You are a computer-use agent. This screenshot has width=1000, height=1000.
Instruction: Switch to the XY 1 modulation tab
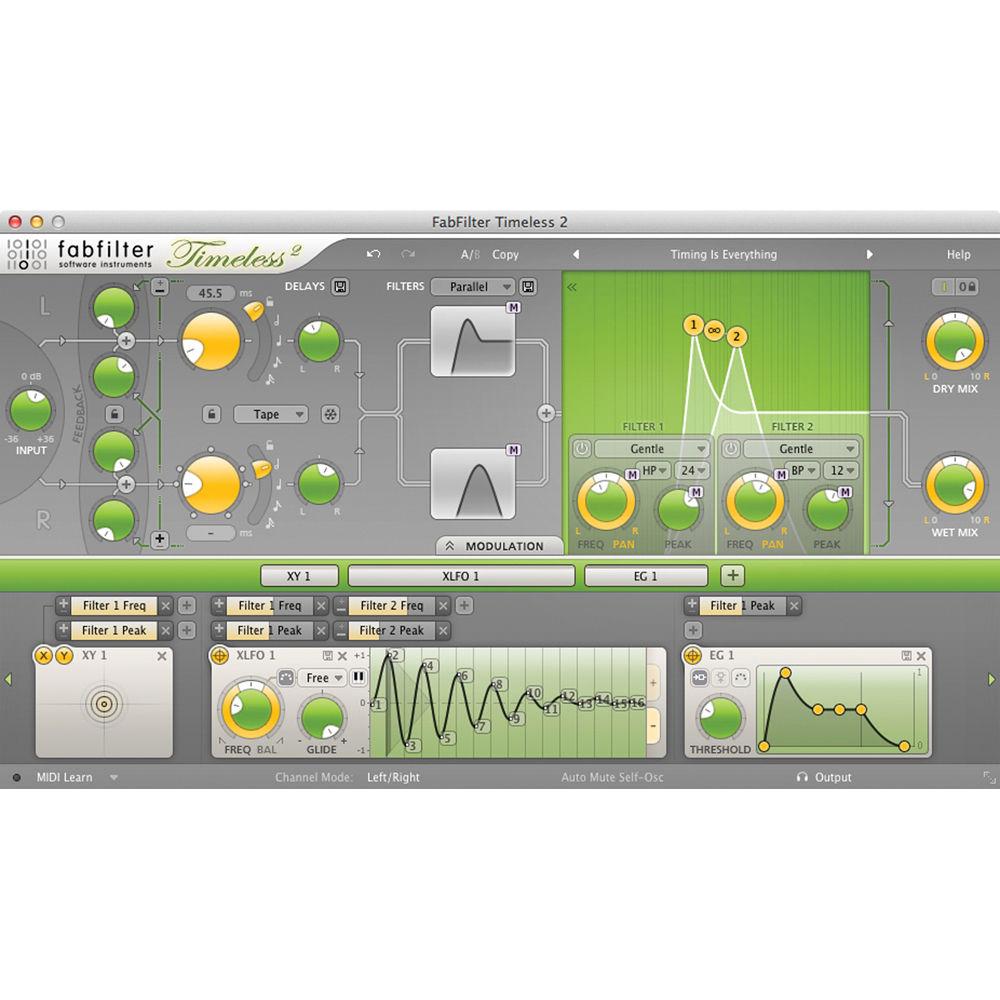pyautogui.click(x=299, y=575)
